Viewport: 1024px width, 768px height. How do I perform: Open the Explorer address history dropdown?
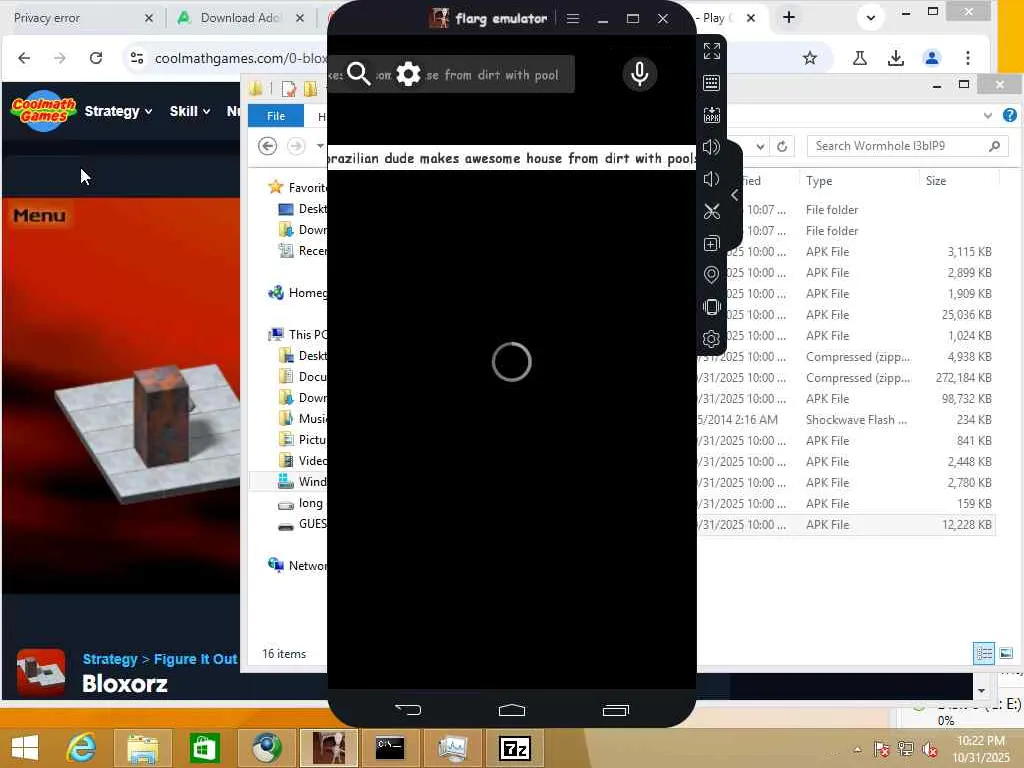click(x=760, y=146)
